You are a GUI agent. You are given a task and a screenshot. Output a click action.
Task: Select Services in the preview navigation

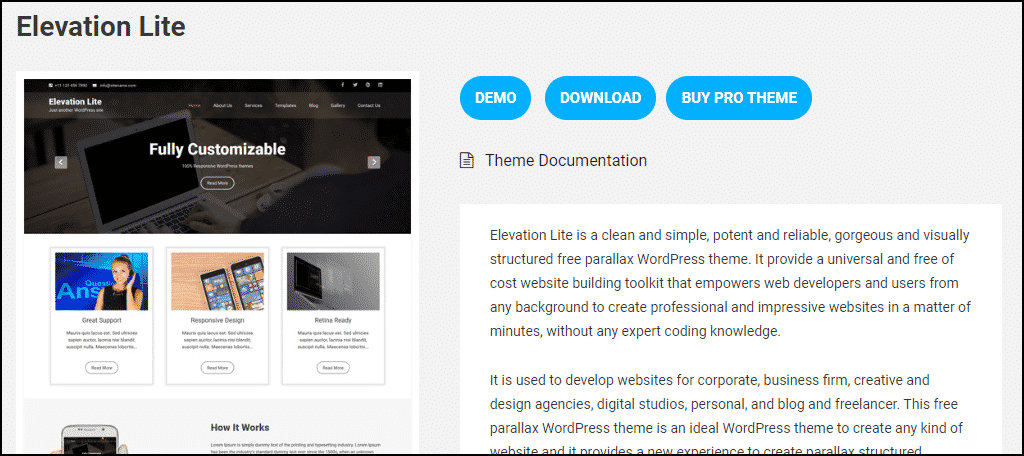pyautogui.click(x=253, y=105)
